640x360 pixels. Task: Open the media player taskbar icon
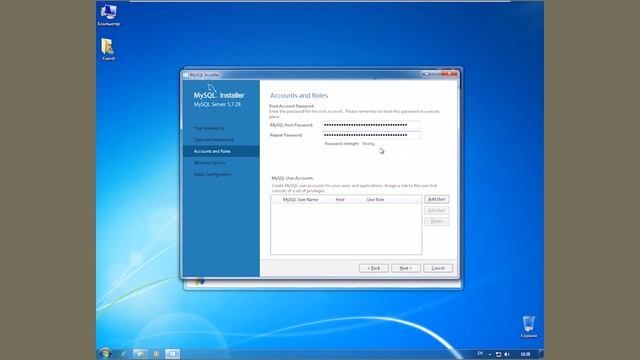coord(156,354)
